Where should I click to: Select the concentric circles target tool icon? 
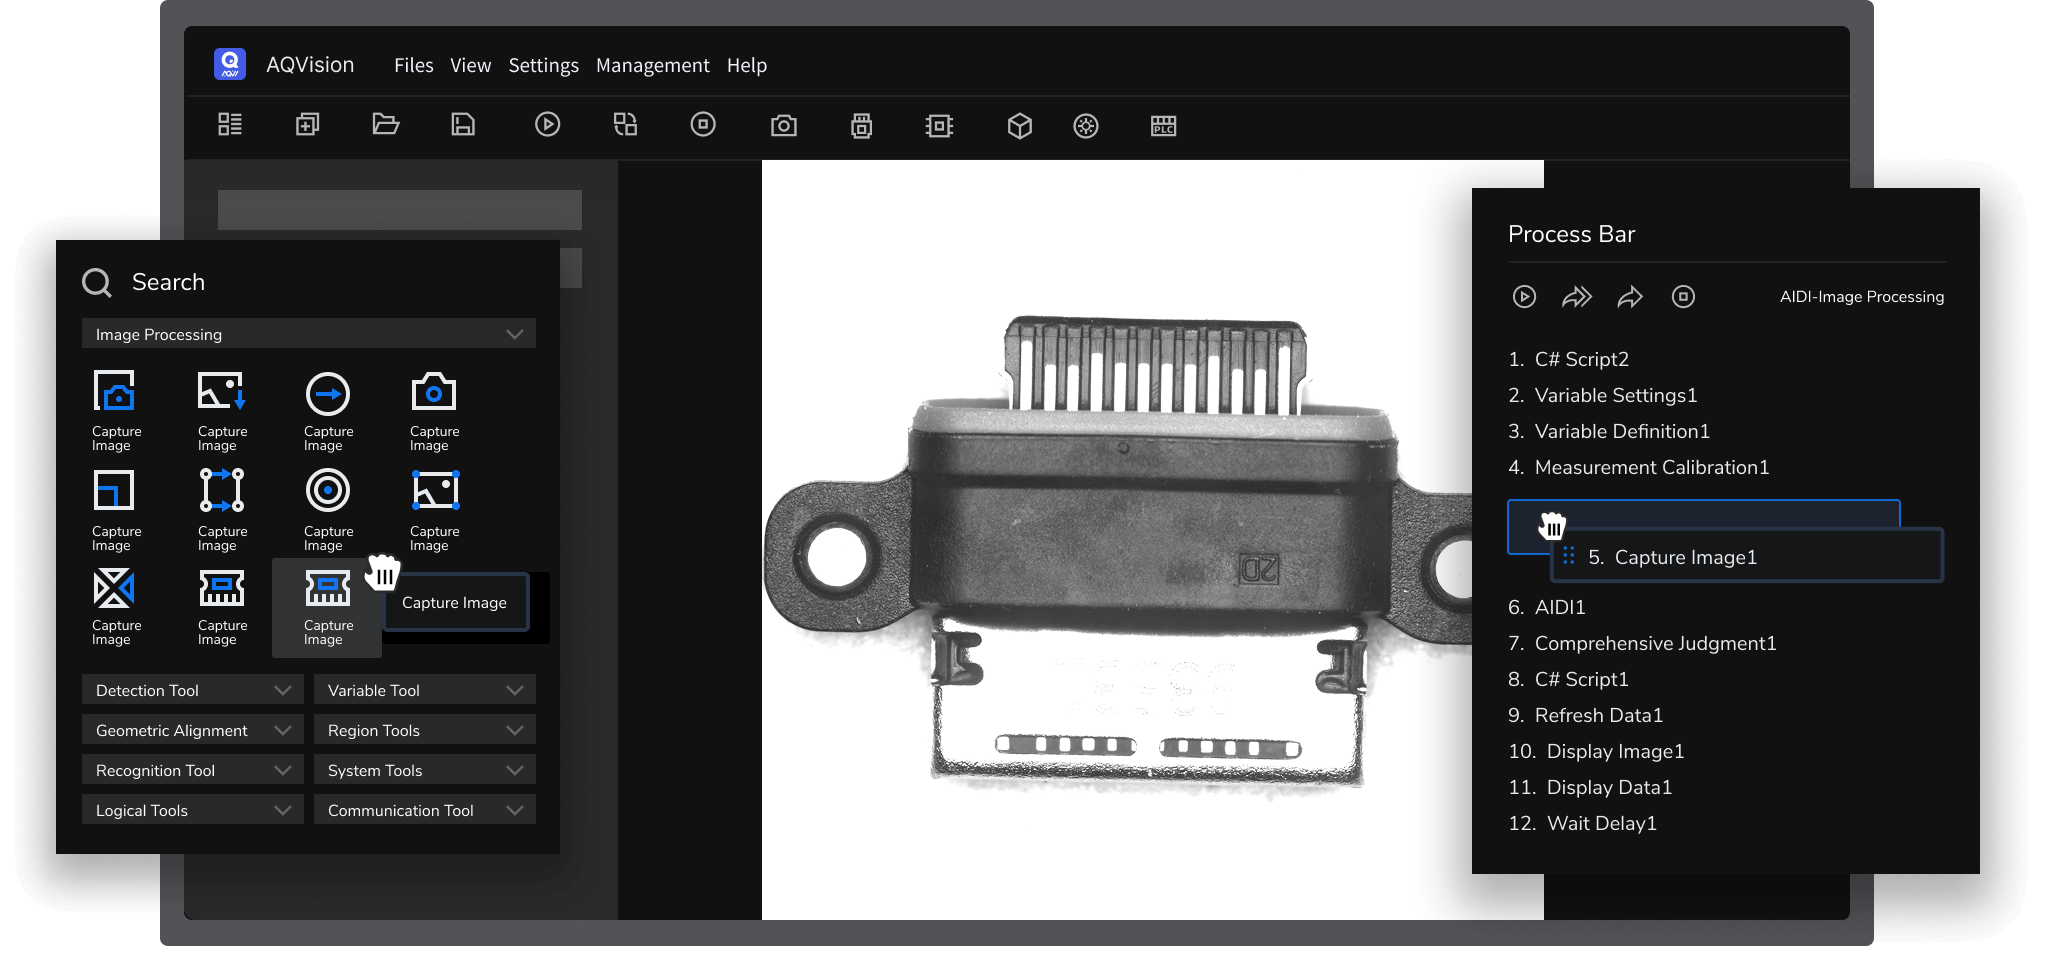click(328, 491)
